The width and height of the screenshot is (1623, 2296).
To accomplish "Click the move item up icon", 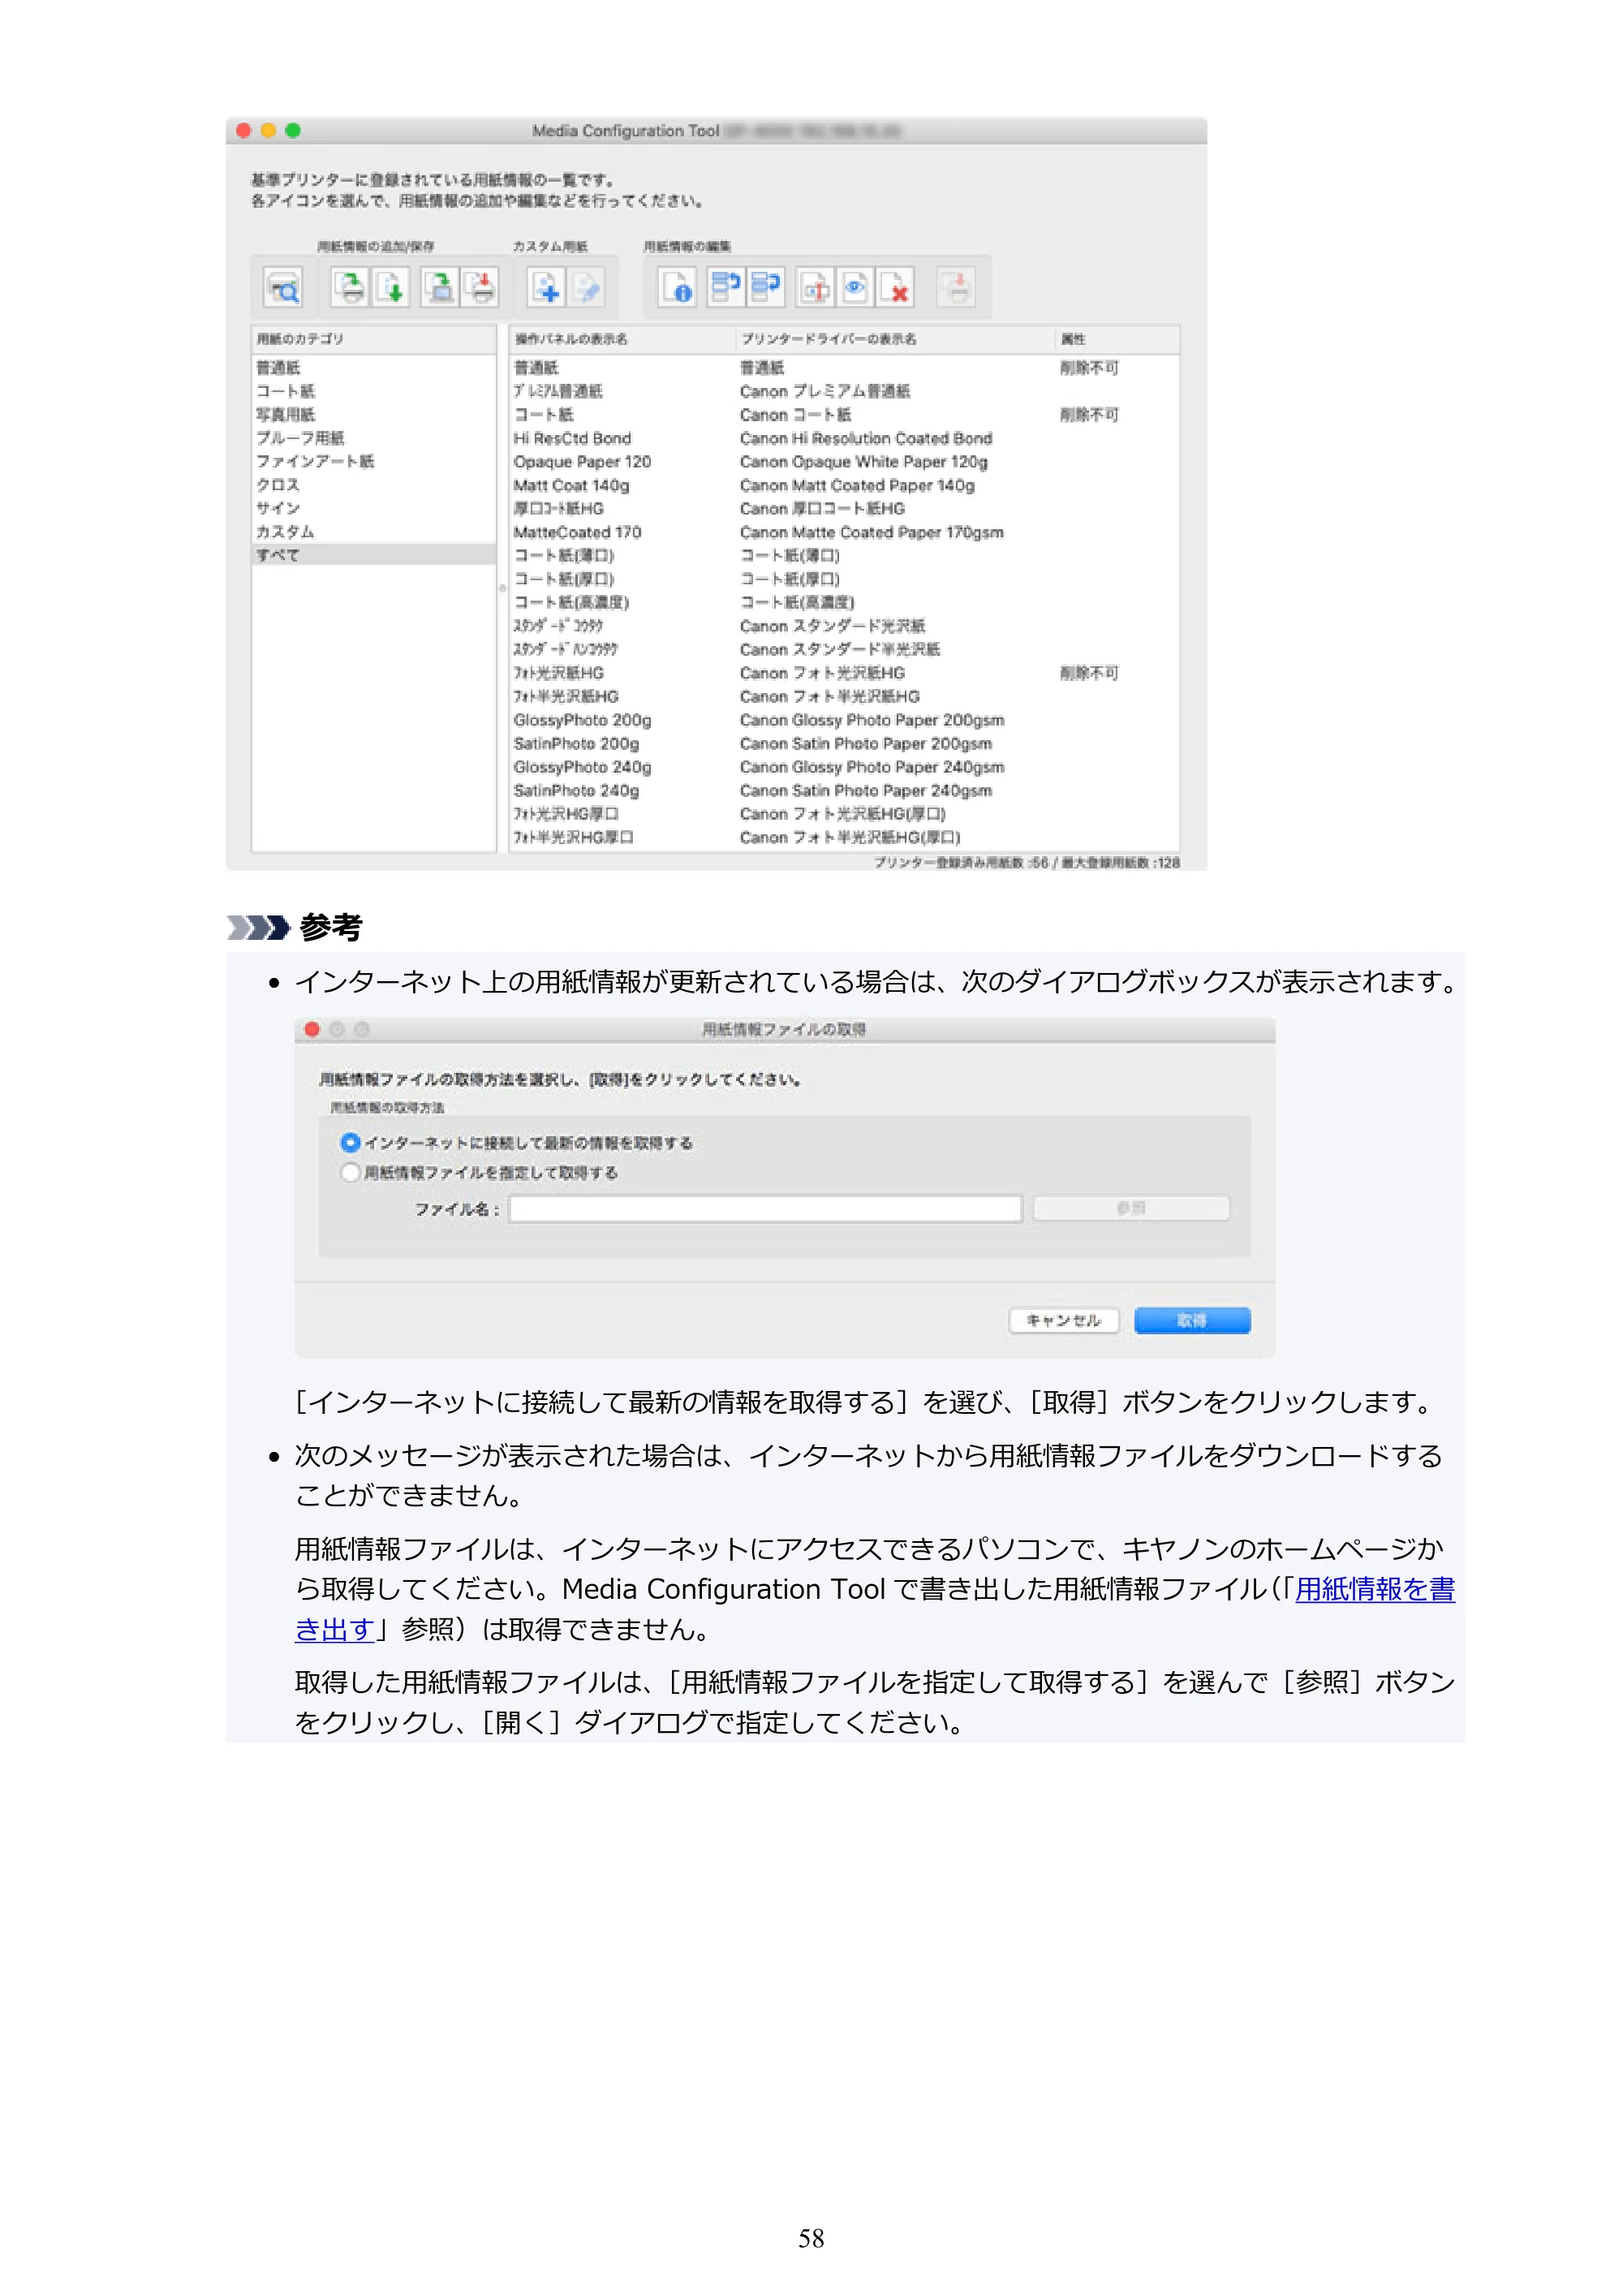I will pyautogui.click(x=726, y=288).
